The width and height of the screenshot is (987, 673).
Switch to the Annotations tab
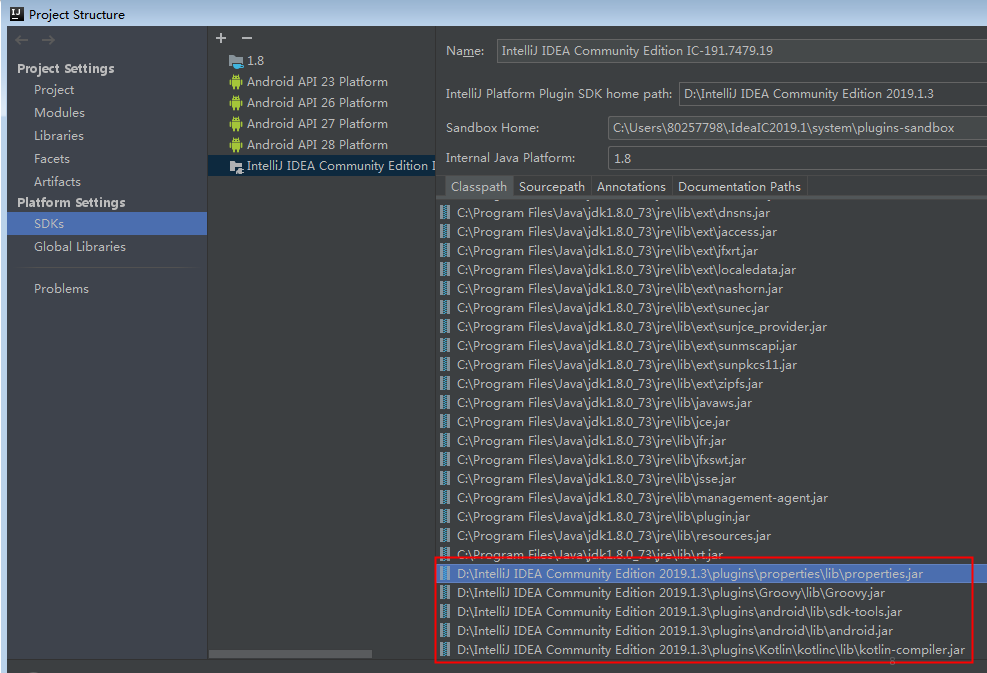(631, 187)
